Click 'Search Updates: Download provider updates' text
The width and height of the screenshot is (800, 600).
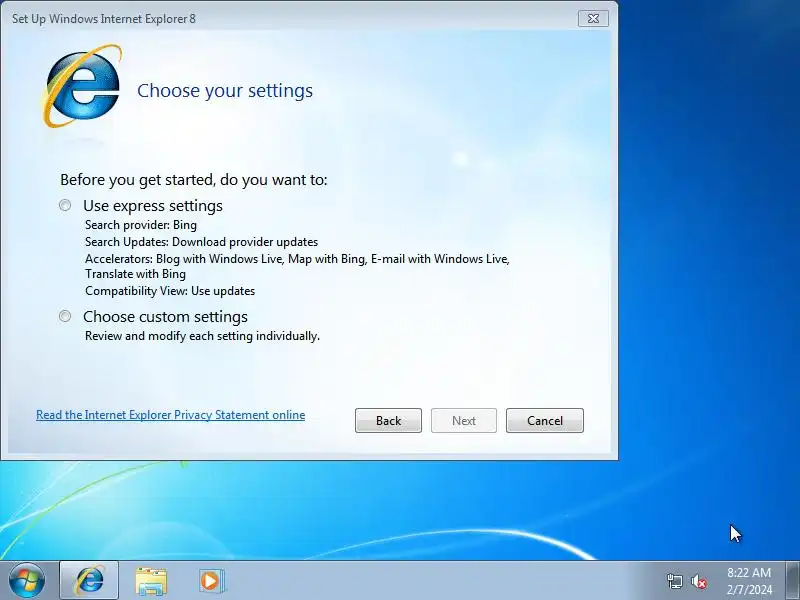202,242
